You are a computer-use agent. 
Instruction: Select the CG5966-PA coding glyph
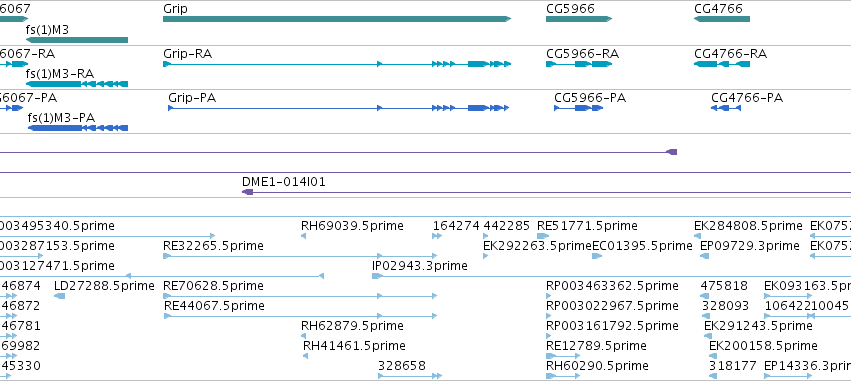pyautogui.click(x=579, y=108)
